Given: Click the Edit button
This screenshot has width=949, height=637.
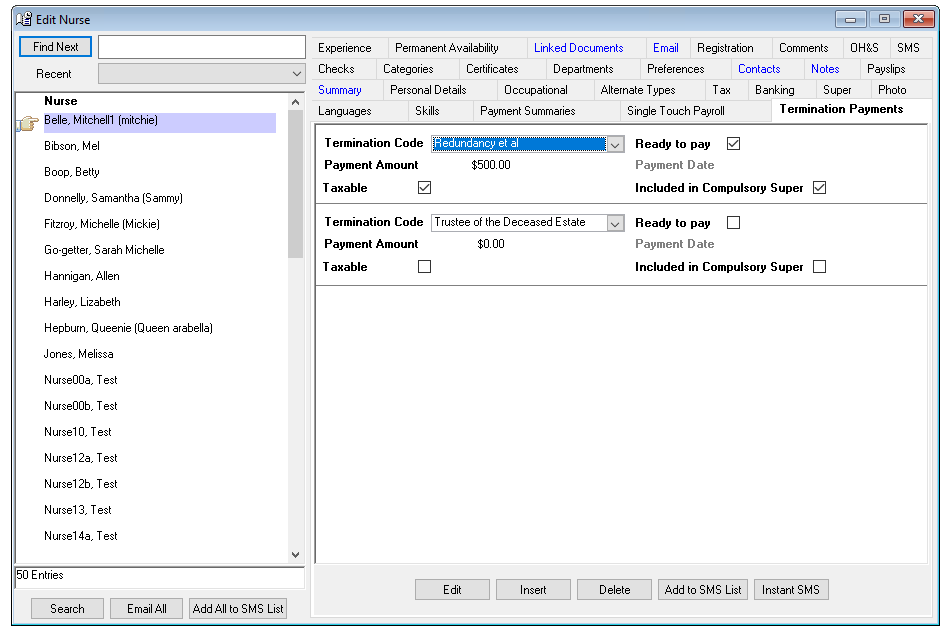Looking at the screenshot, I should (452, 590).
